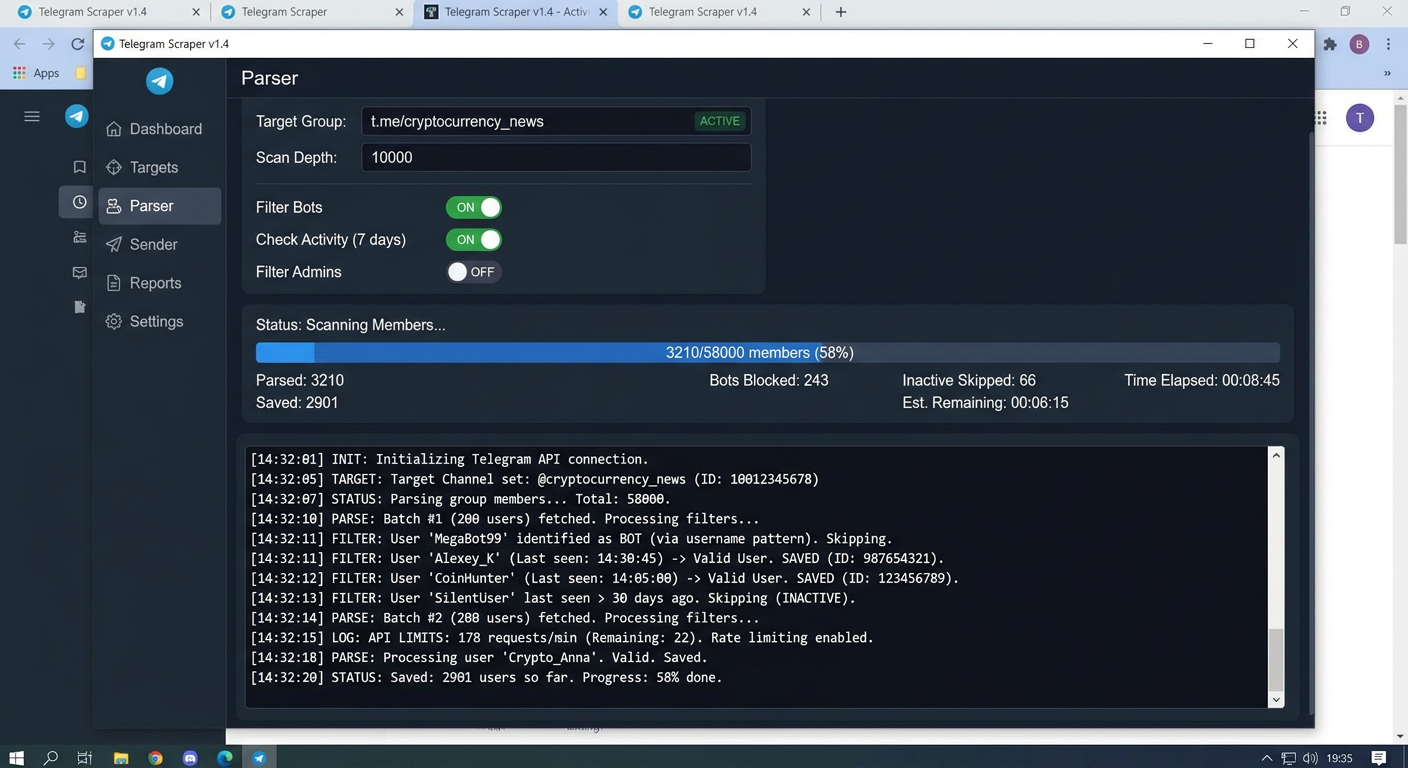Image resolution: width=1408 pixels, height=768 pixels.
Task: Click the 'Crypto_Anna' parse log line
Action: coord(479,658)
